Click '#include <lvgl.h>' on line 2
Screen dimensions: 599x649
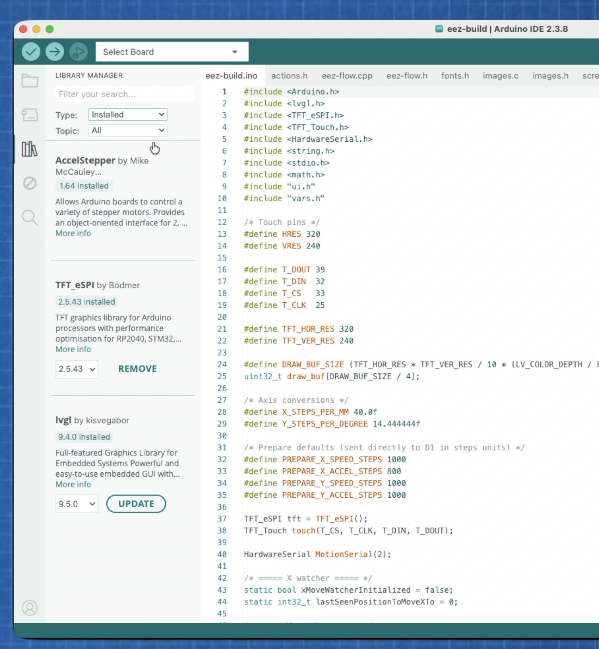tap(284, 103)
